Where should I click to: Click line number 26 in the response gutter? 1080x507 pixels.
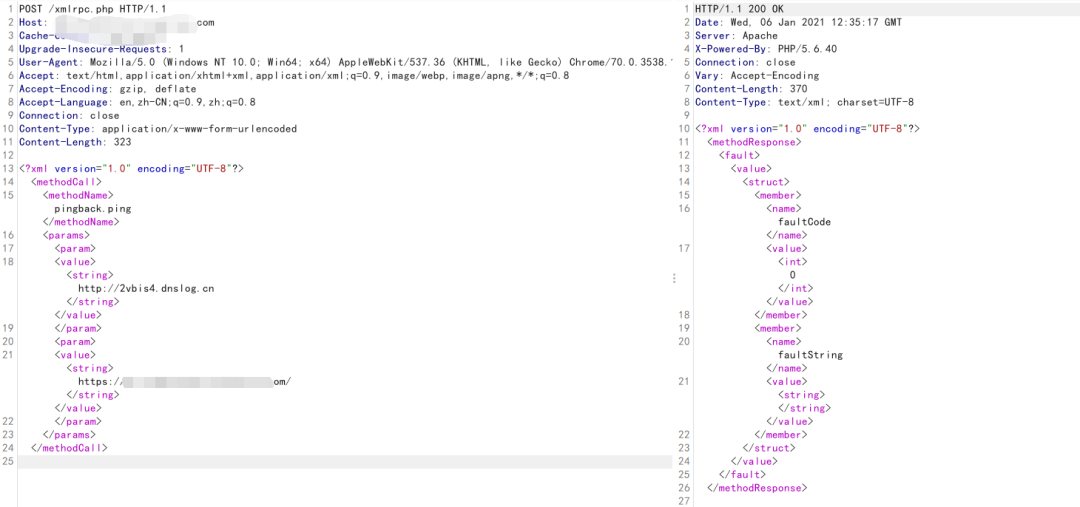pyautogui.click(x=684, y=488)
